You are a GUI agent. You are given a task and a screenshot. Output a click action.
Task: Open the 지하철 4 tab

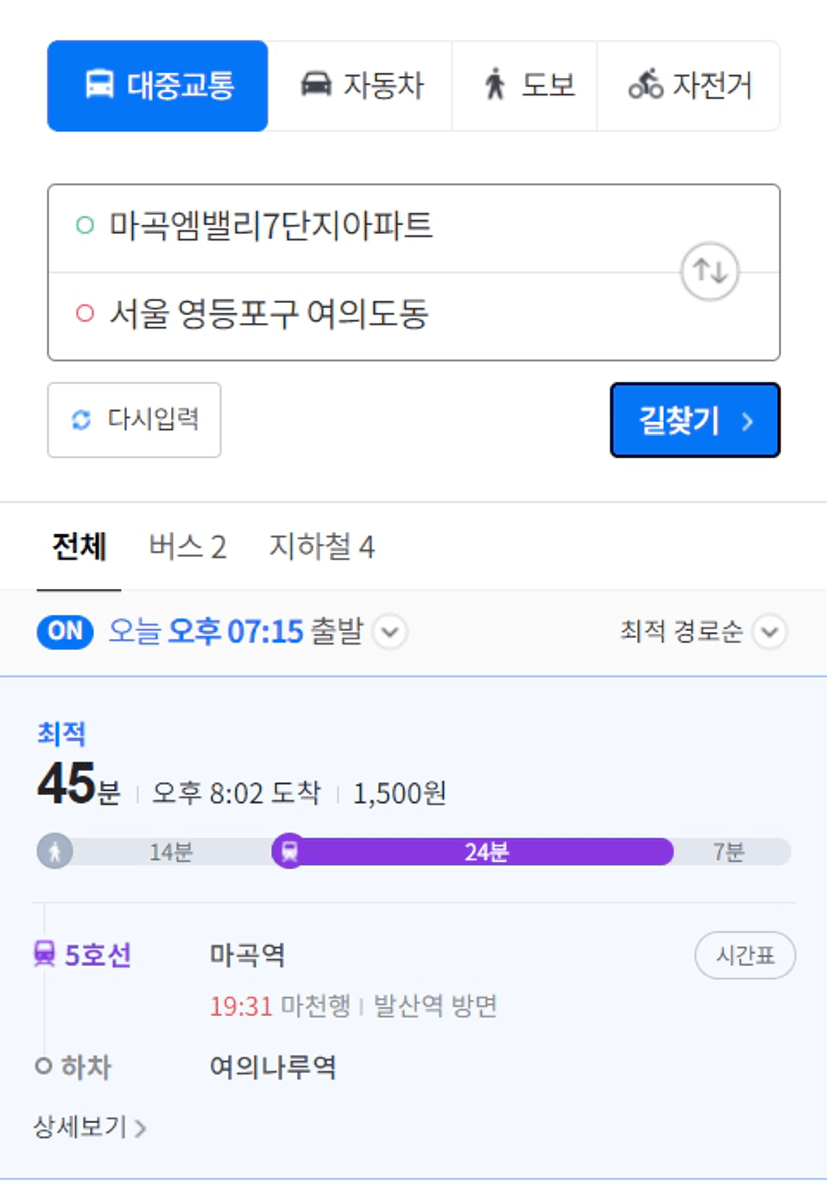[x=322, y=547]
